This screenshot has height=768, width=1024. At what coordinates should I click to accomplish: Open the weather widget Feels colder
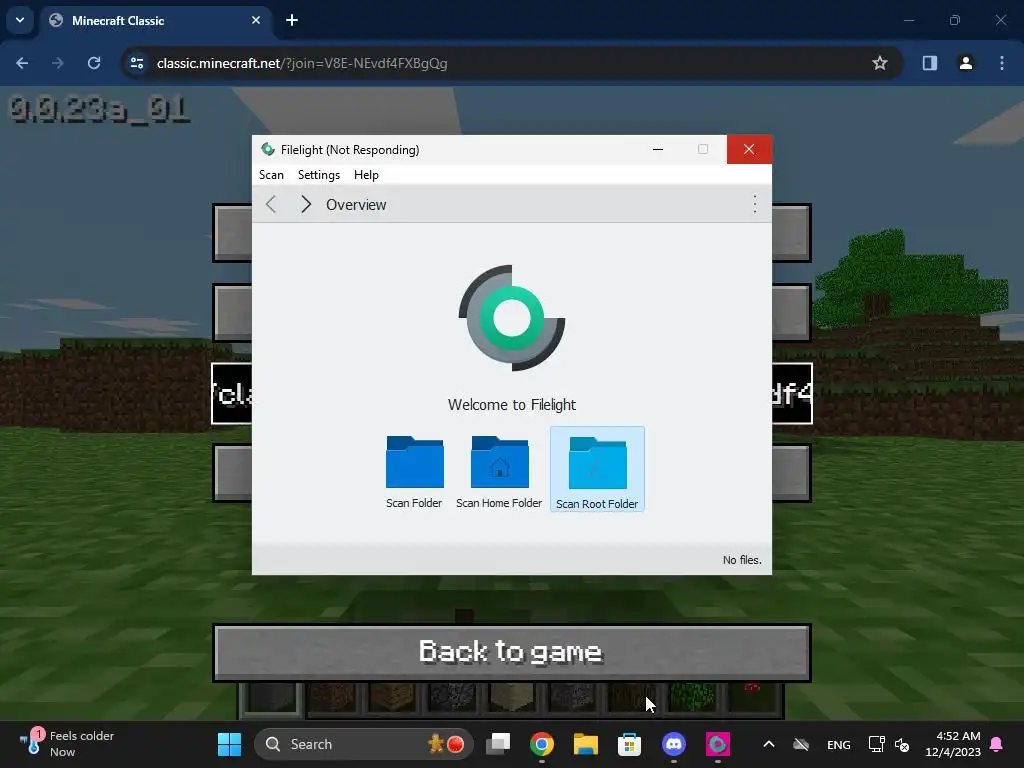point(67,744)
